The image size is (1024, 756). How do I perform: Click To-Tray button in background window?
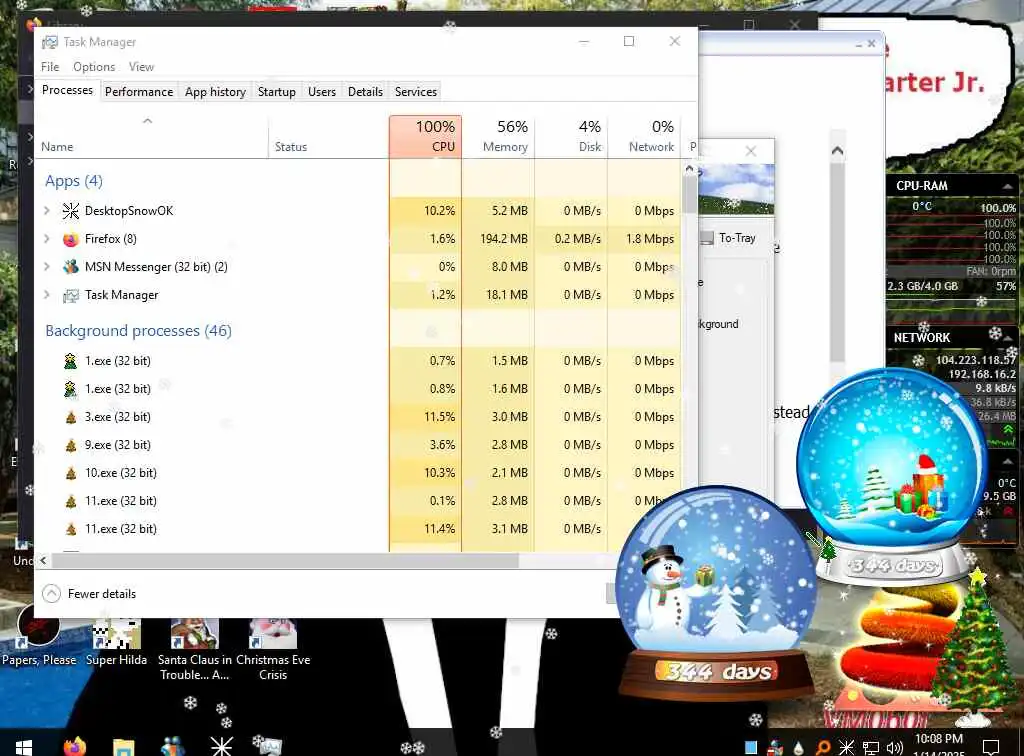pos(729,238)
